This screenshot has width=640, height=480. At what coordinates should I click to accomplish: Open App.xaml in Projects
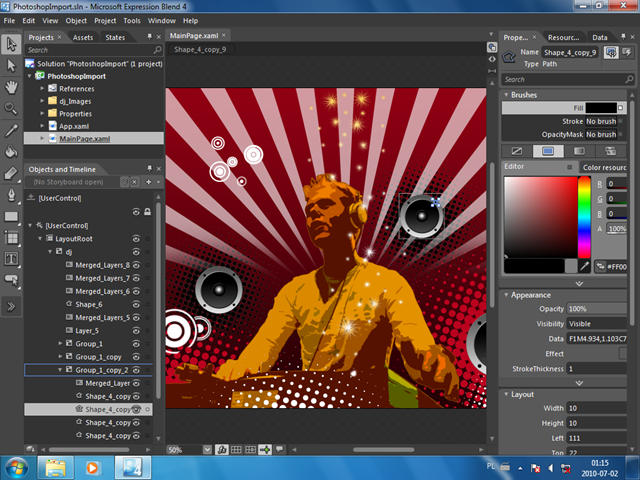tap(74, 126)
